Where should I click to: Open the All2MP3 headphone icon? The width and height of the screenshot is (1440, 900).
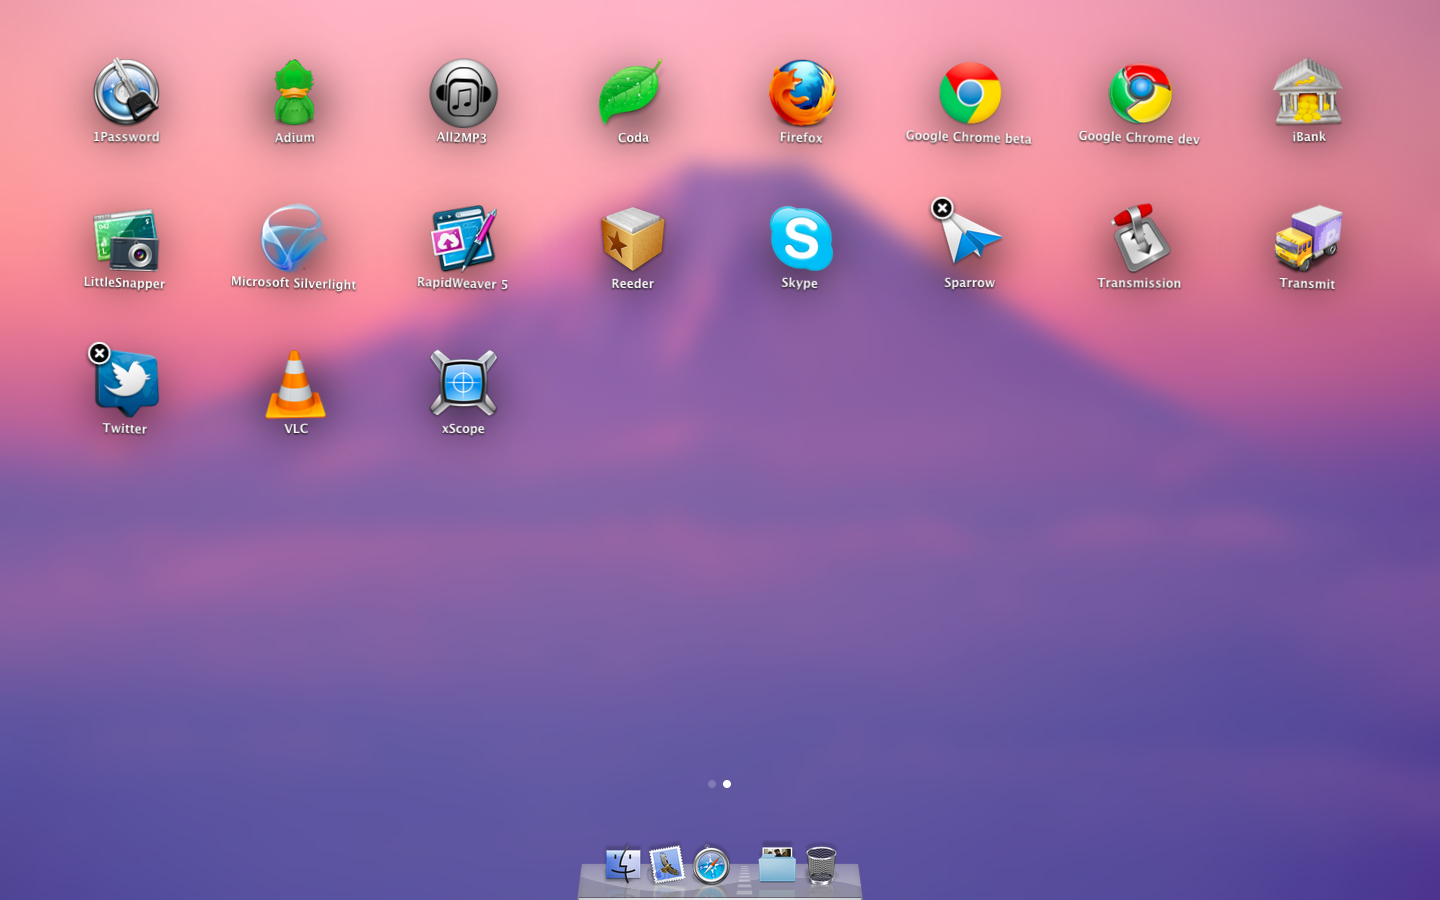pos(463,93)
